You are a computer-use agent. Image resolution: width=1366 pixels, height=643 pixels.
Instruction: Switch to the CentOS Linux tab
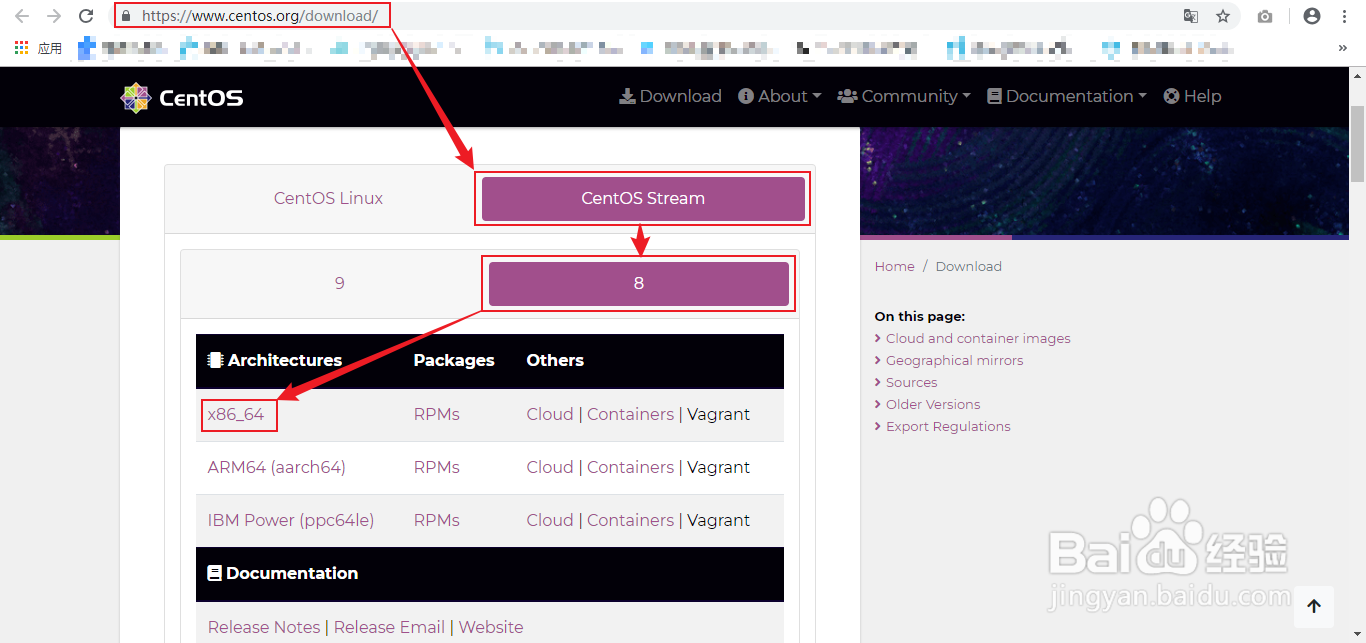coord(328,198)
